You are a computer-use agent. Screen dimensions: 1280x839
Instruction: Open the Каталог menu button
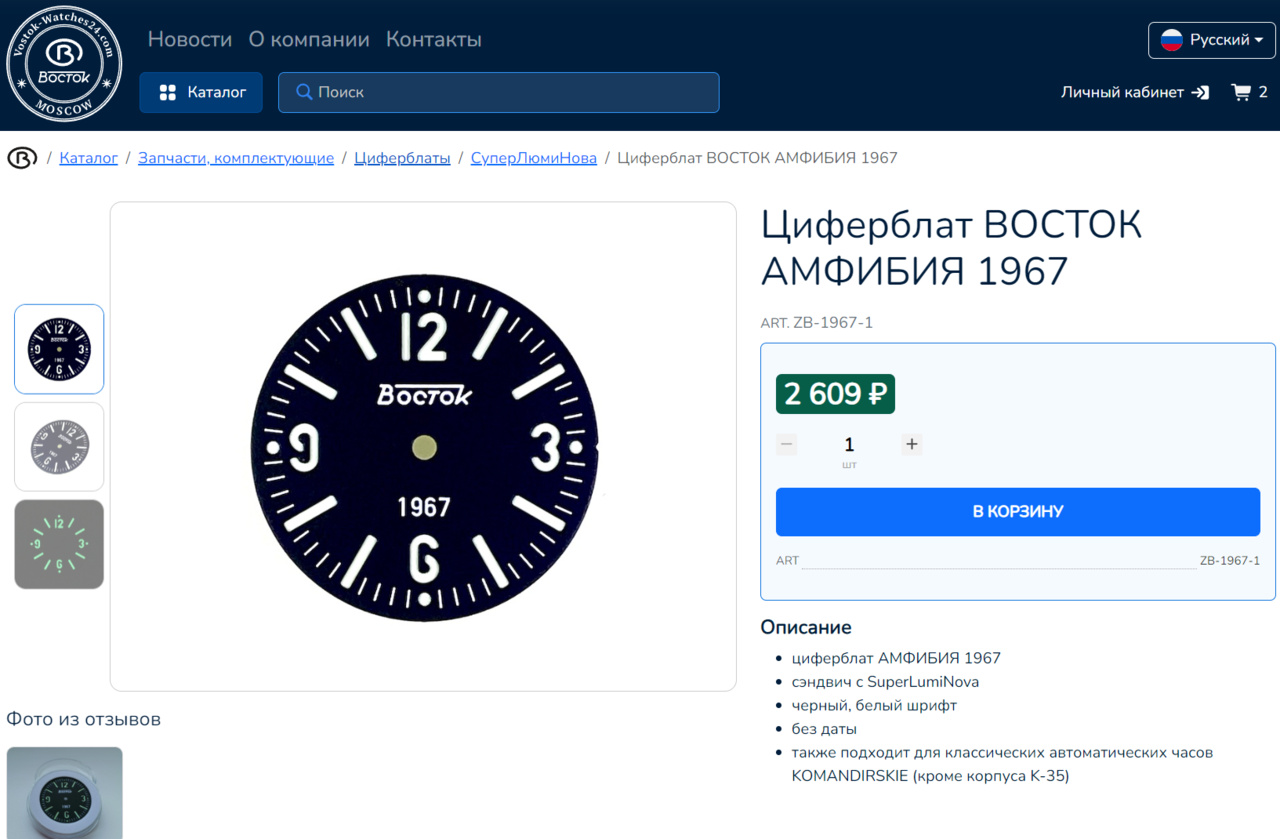click(201, 92)
